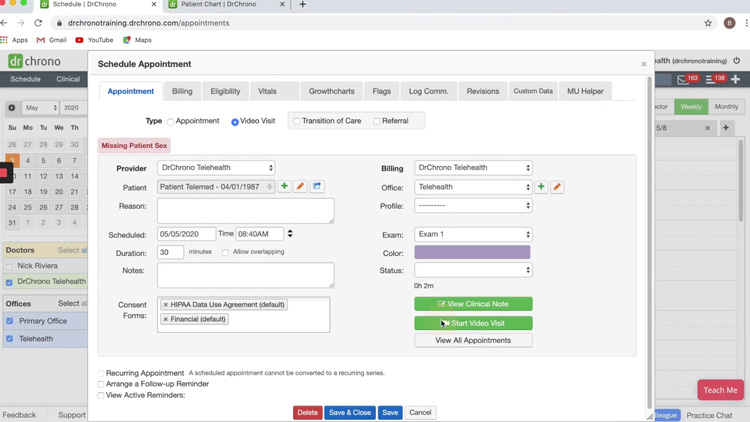Remove the Financial (default) consent form

pyautogui.click(x=165, y=319)
